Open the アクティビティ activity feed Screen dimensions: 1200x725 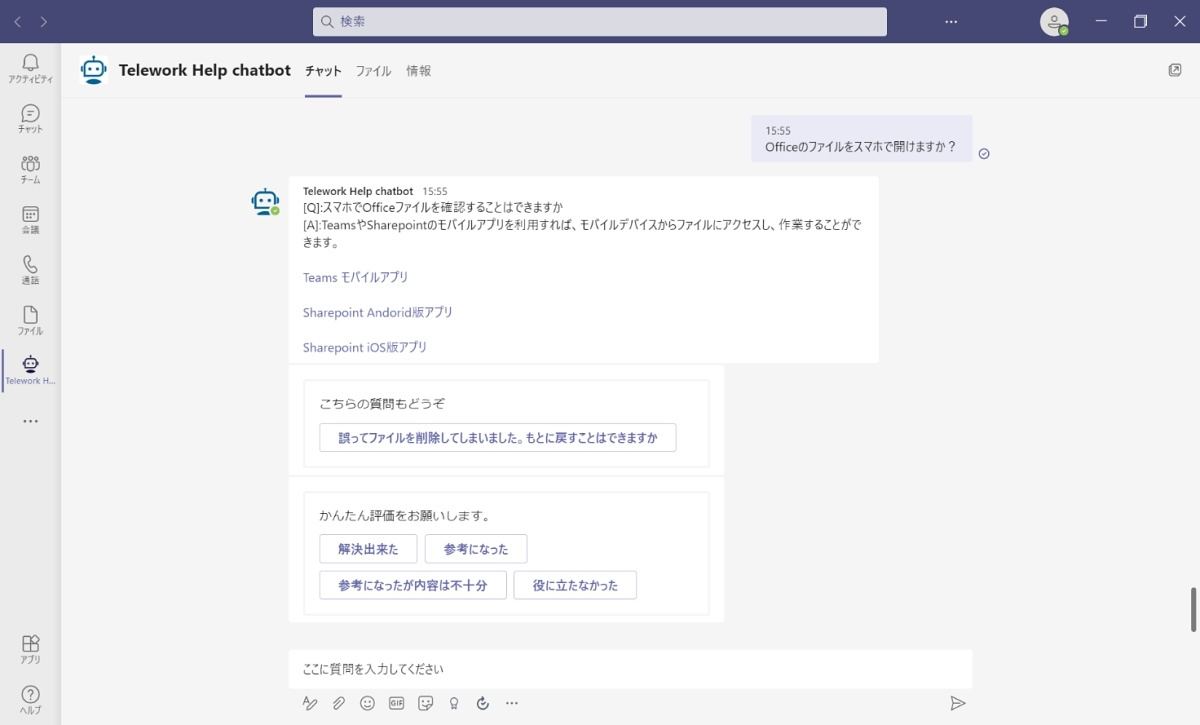click(x=30, y=69)
